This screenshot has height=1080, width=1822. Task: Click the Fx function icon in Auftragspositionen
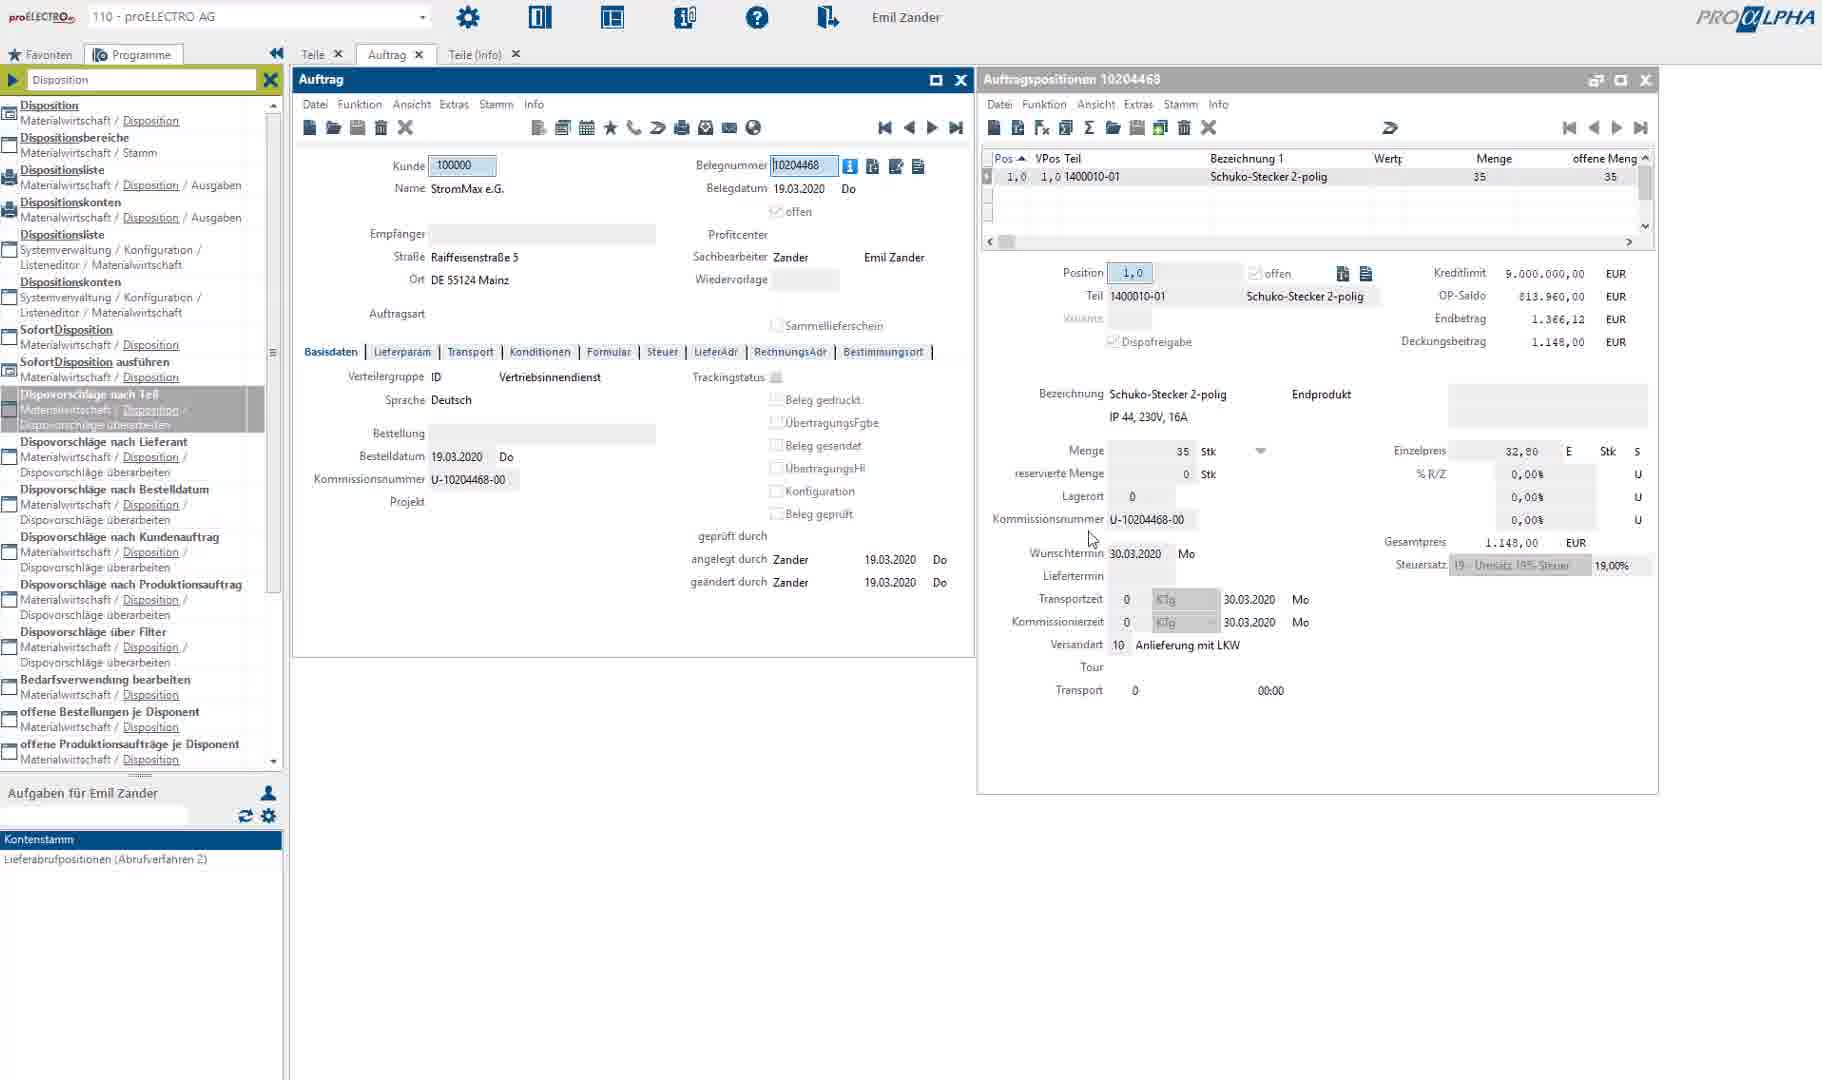(1041, 128)
